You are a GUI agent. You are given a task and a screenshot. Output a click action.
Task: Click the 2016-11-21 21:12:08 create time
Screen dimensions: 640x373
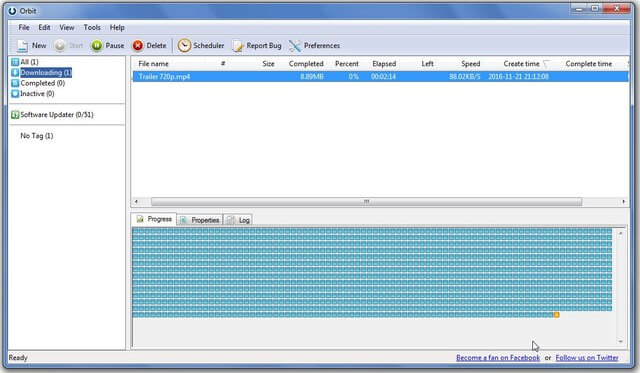[x=518, y=76]
